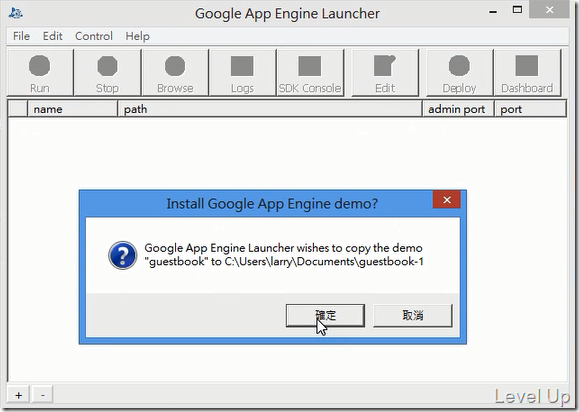Screen dimensions: 579x412
Task: Open the Dashboard toolbar icon
Action: click(x=527, y=73)
